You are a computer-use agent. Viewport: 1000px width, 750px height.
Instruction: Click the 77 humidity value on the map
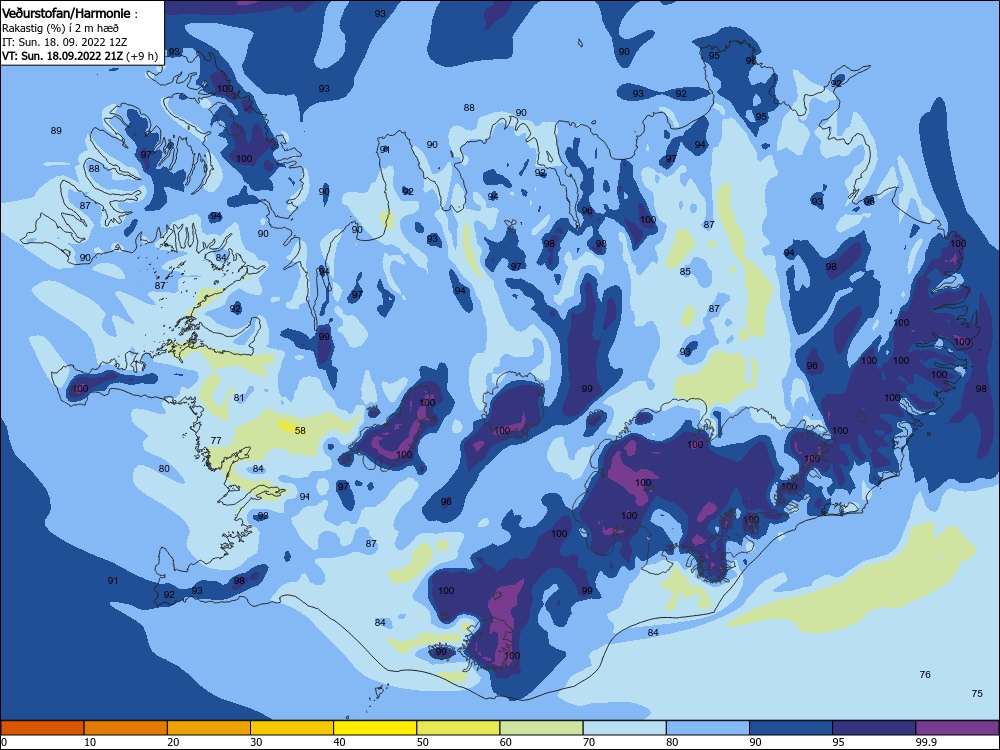[x=216, y=441]
